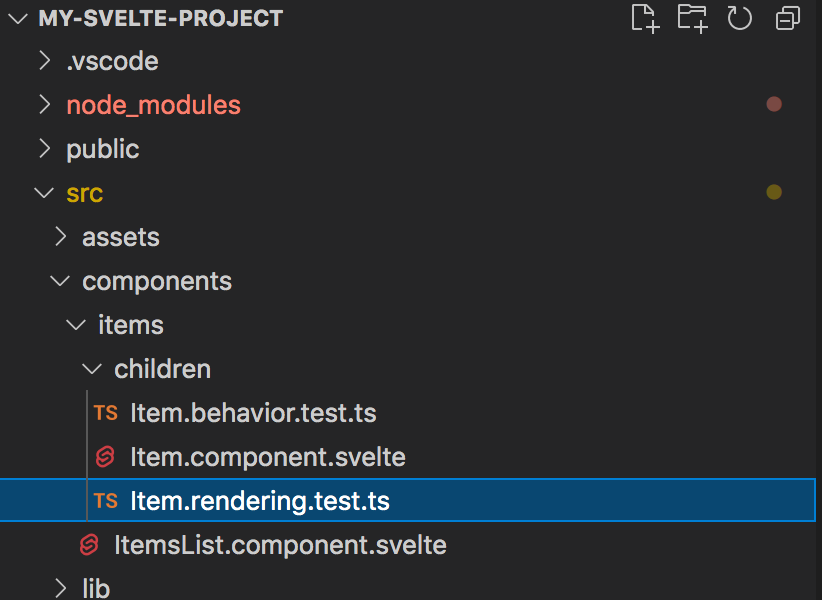Expand the node_modules folder chevron
This screenshot has width=822, height=600.
(x=45, y=105)
